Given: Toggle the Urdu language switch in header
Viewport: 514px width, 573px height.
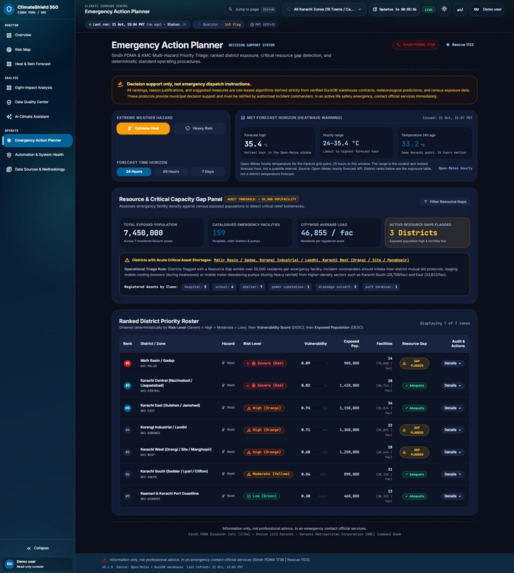Looking at the screenshot, I should point(460,10).
